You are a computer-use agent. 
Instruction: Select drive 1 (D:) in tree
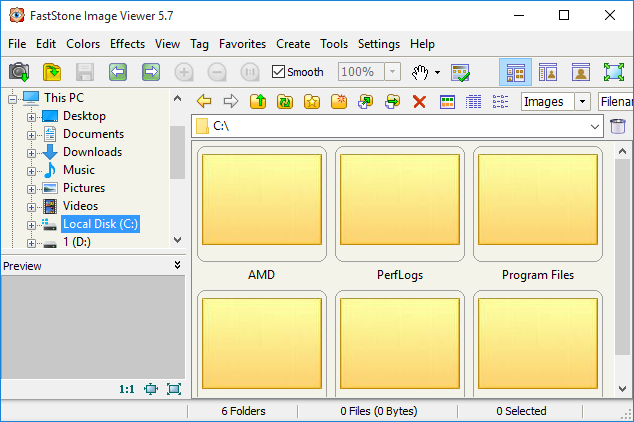[x=77, y=242]
